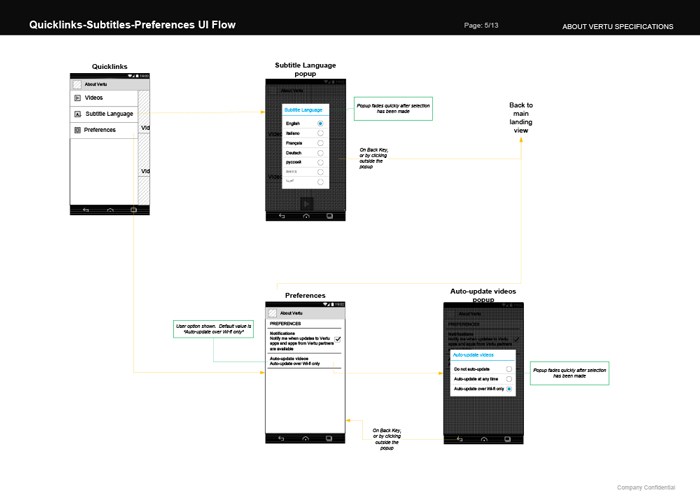Open Preferences item in Quicklinks menu

104,130
